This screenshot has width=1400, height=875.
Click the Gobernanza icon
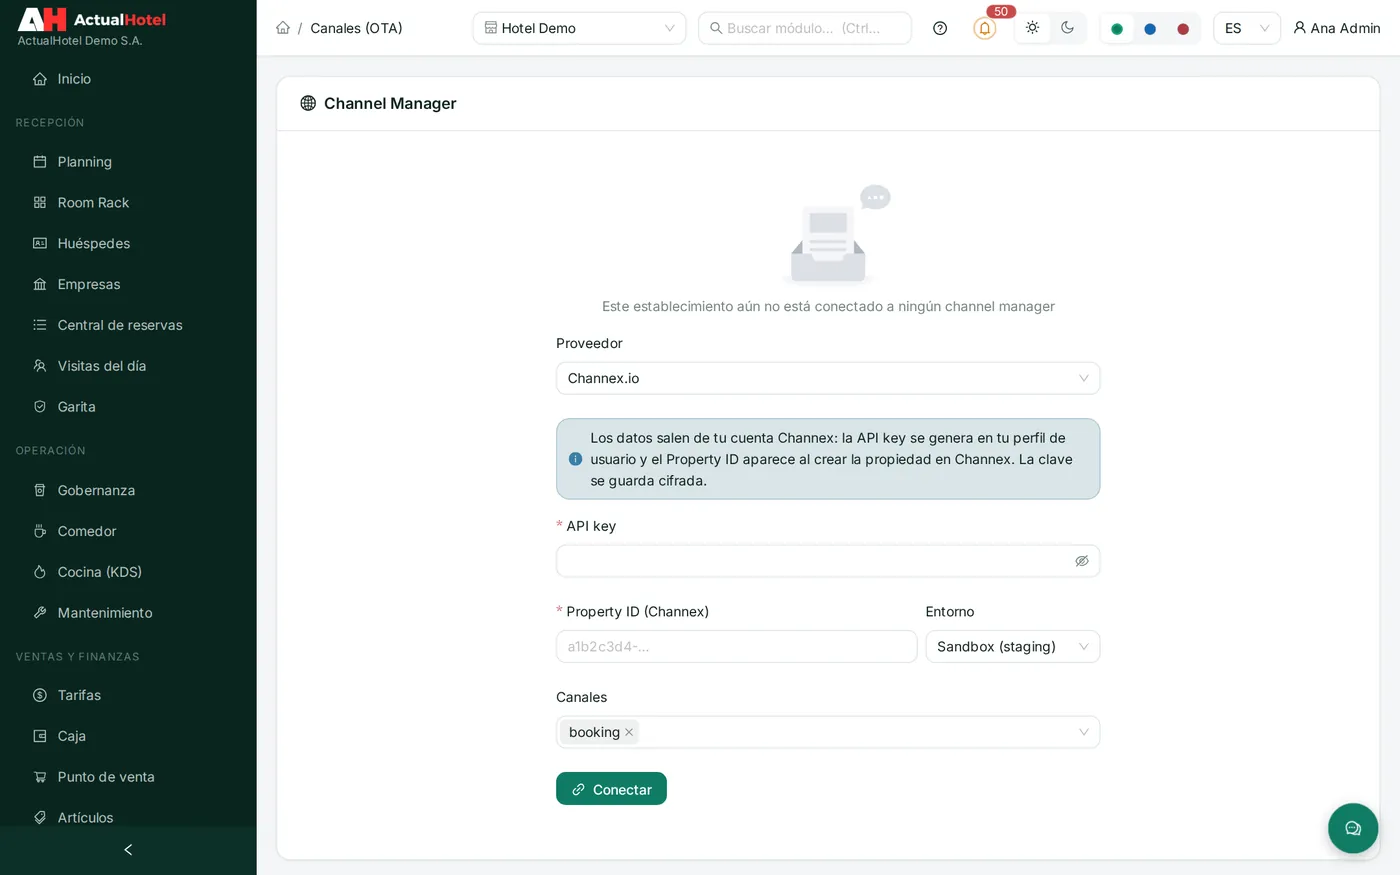pyautogui.click(x=40, y=490)
